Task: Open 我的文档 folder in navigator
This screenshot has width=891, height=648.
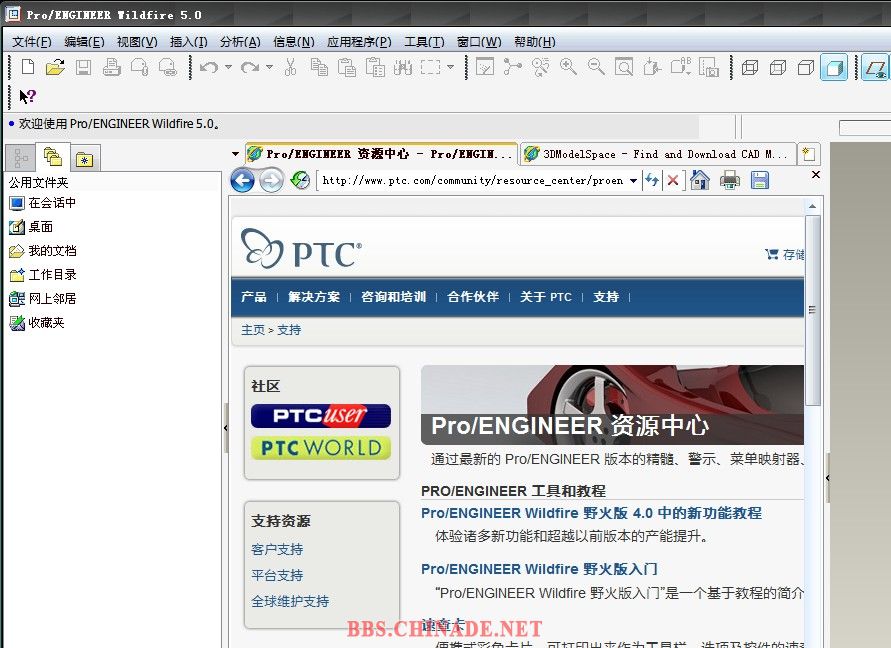Action: pos(43,251)
